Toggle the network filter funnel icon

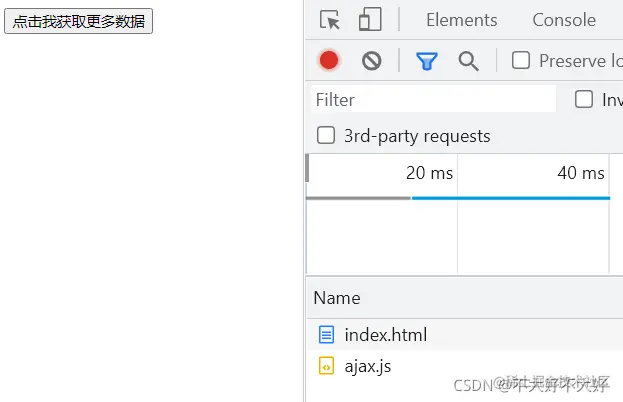point(427,61)
